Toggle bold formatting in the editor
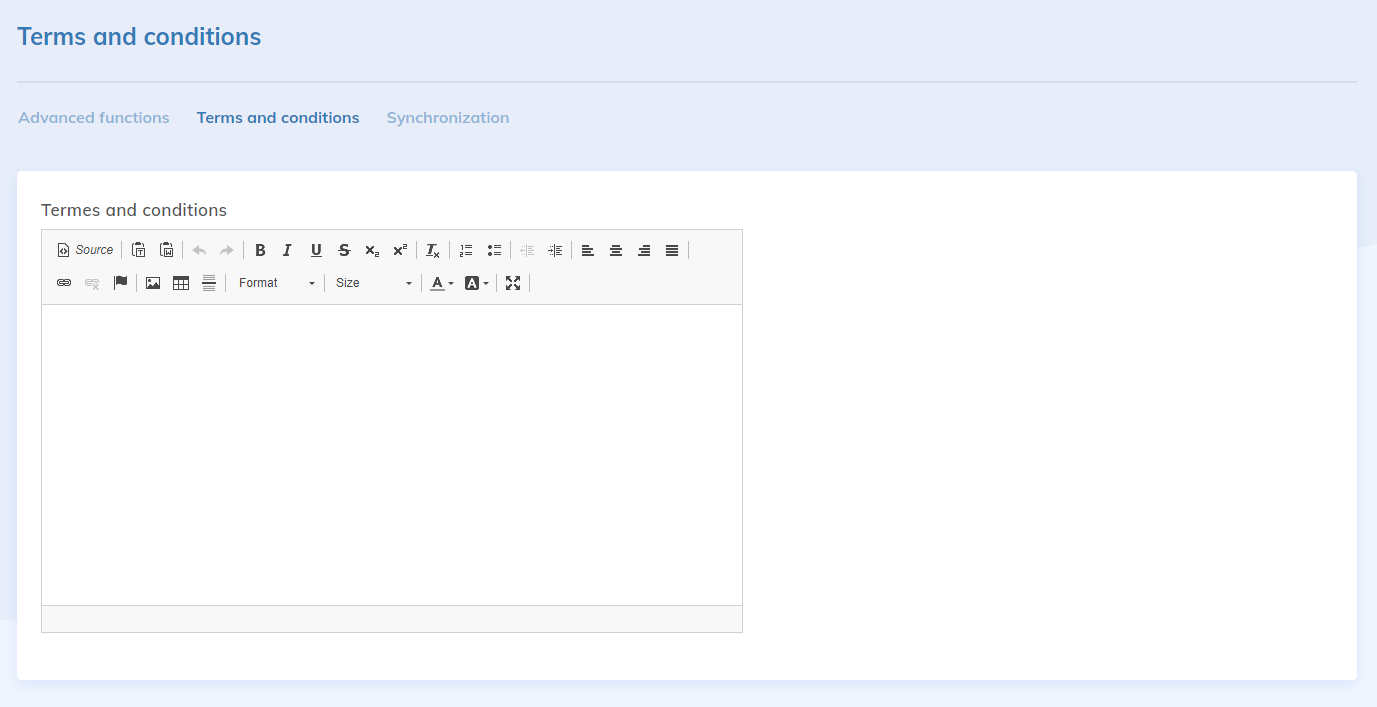 260,250
